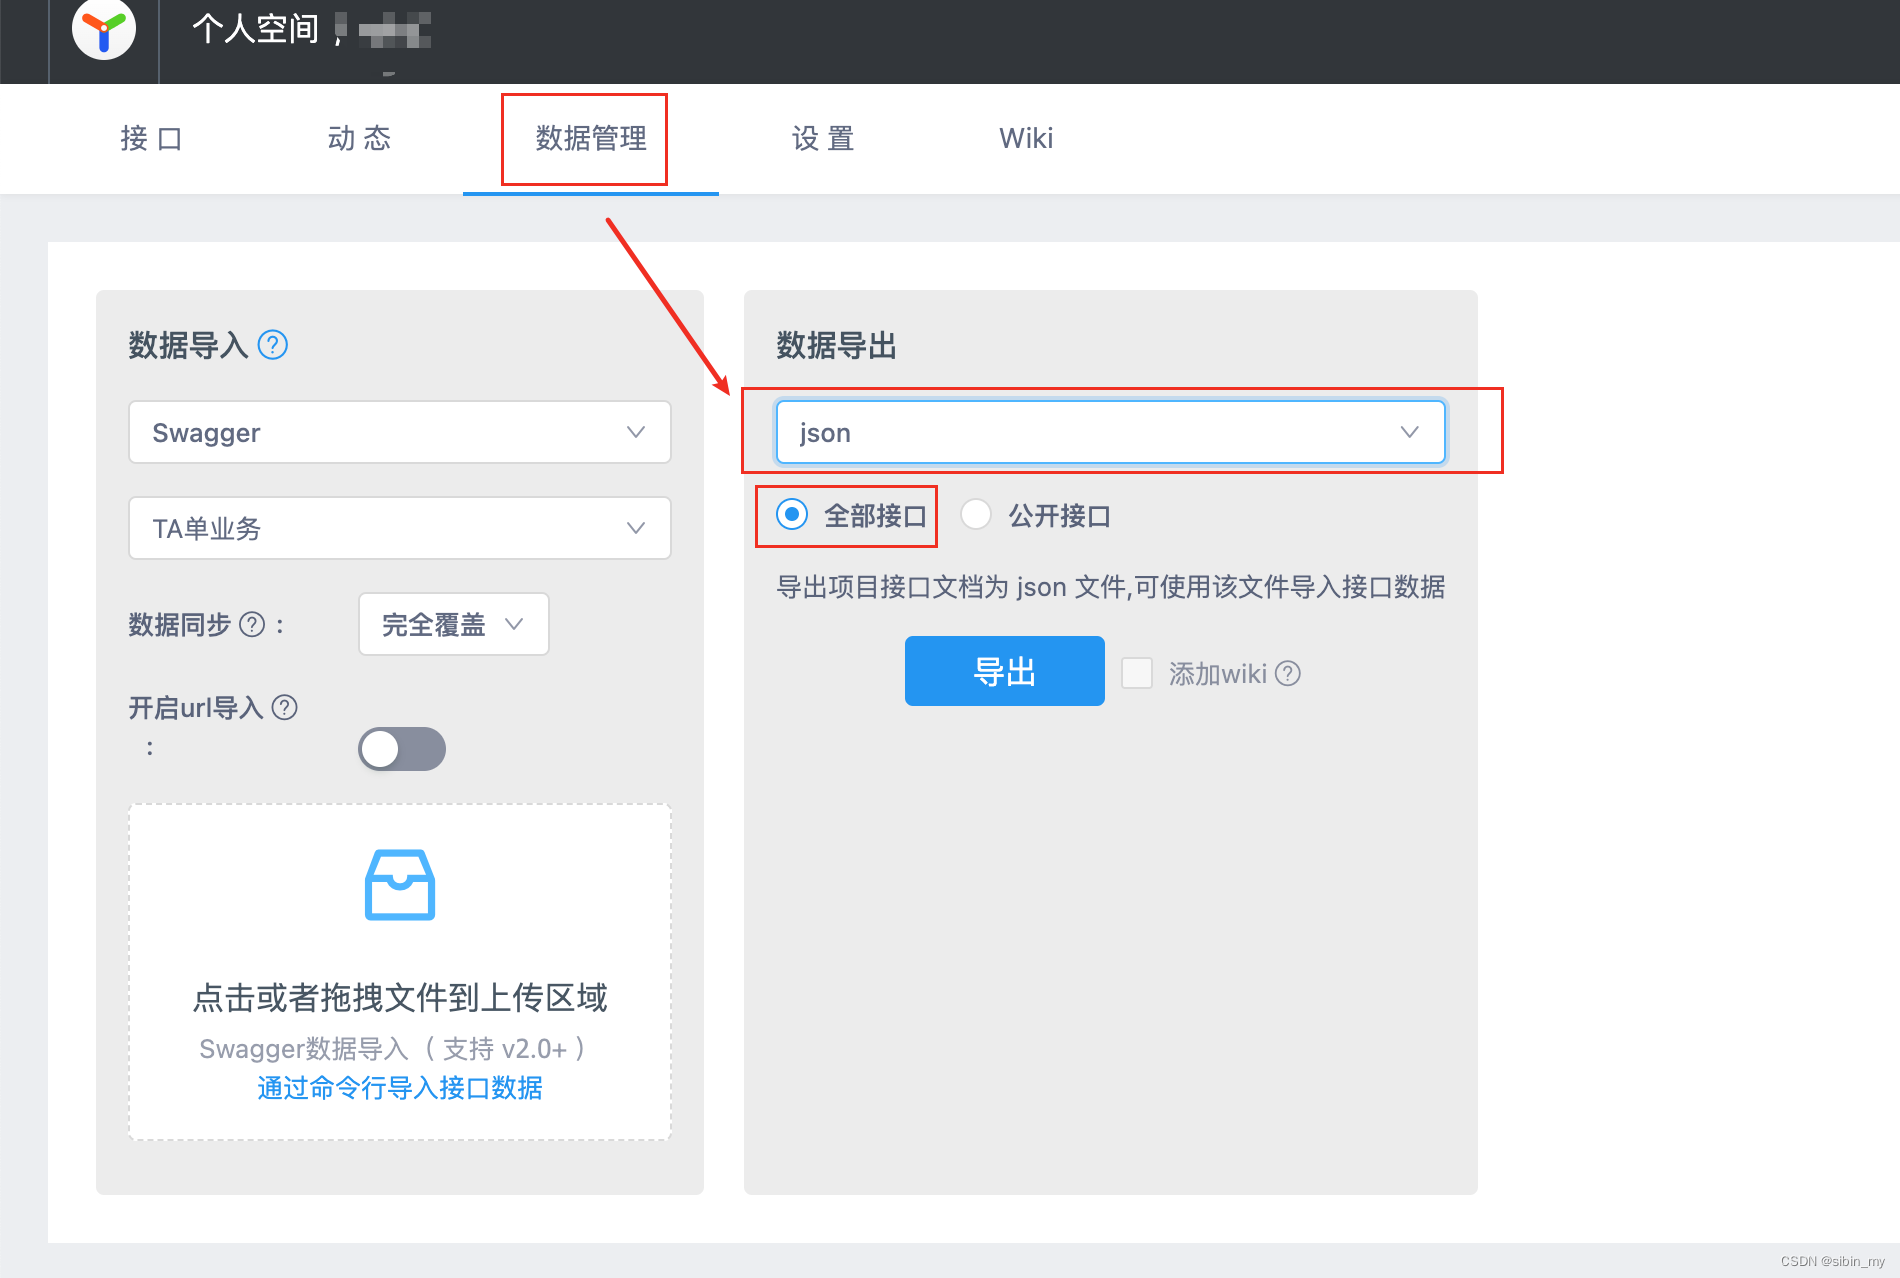Image resolution: width=1900 pixels, height=1278 pixels.
Task: Open the Swagger import format dropdown
Action: pos(399,432)
